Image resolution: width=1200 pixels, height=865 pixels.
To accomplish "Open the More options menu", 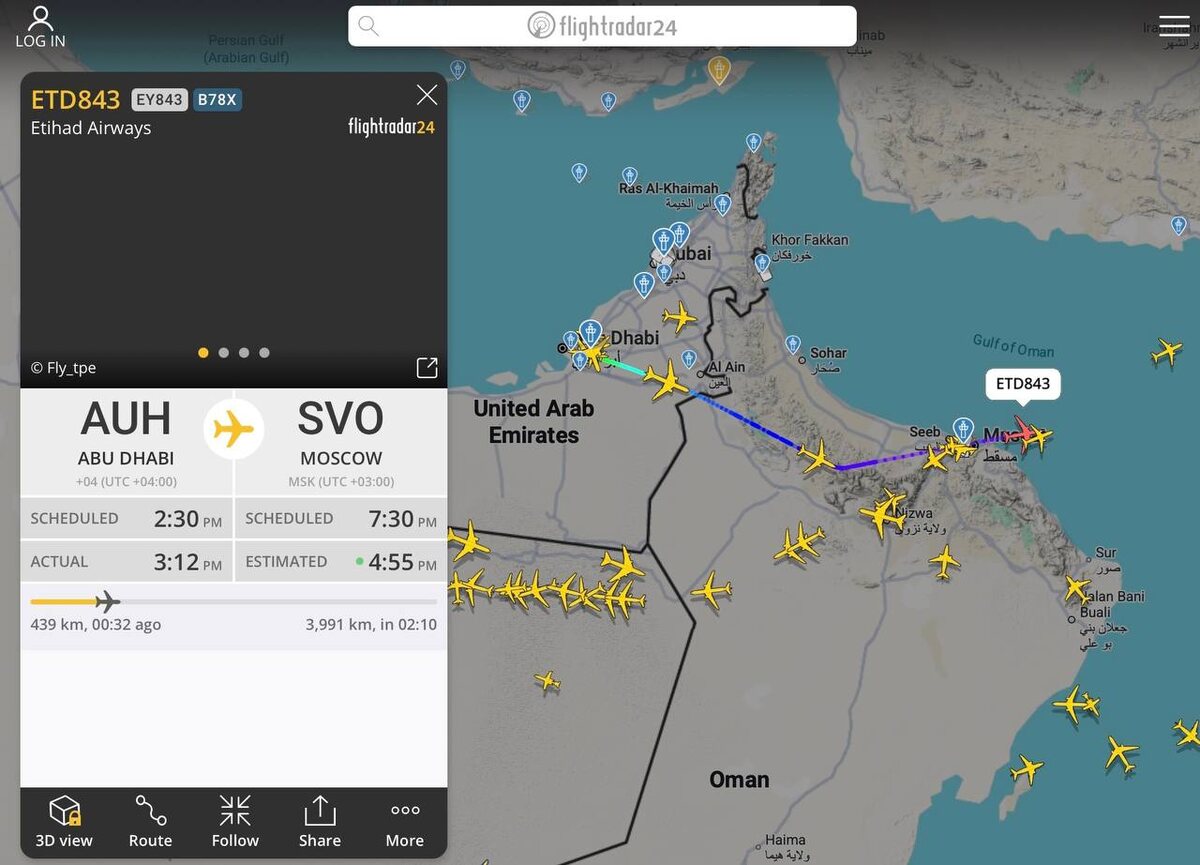I will (x=405, y=822).
